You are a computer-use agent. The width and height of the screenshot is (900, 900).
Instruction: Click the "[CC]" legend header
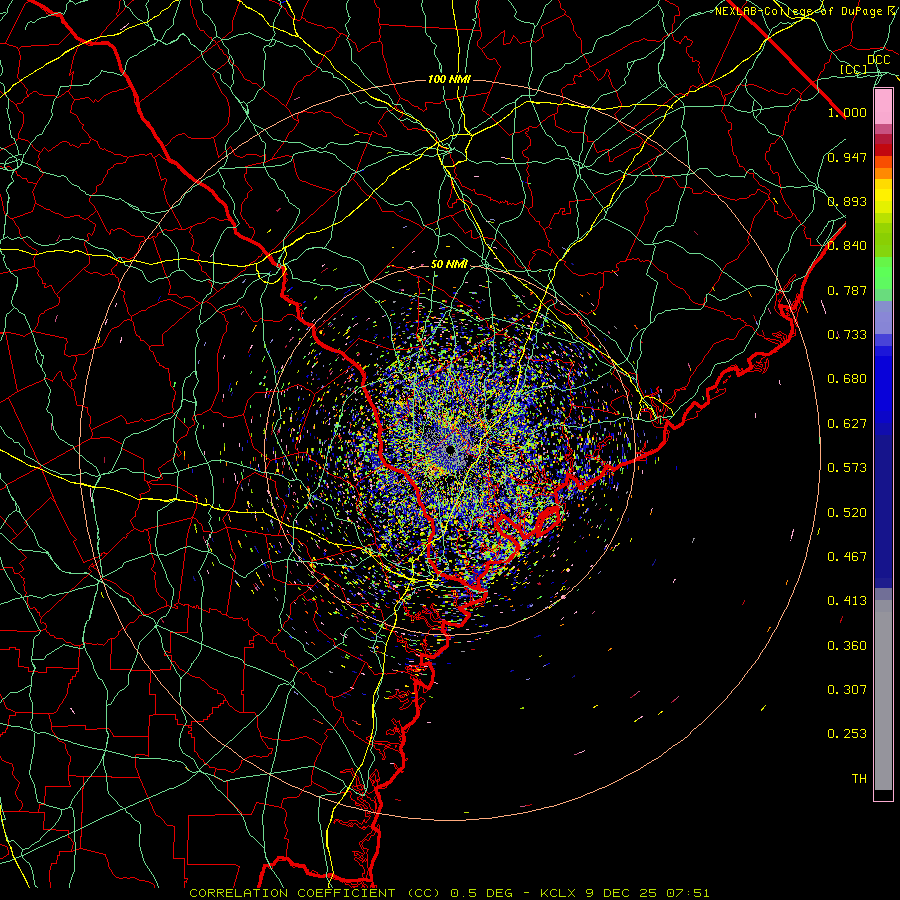click(x=853, y=69)
